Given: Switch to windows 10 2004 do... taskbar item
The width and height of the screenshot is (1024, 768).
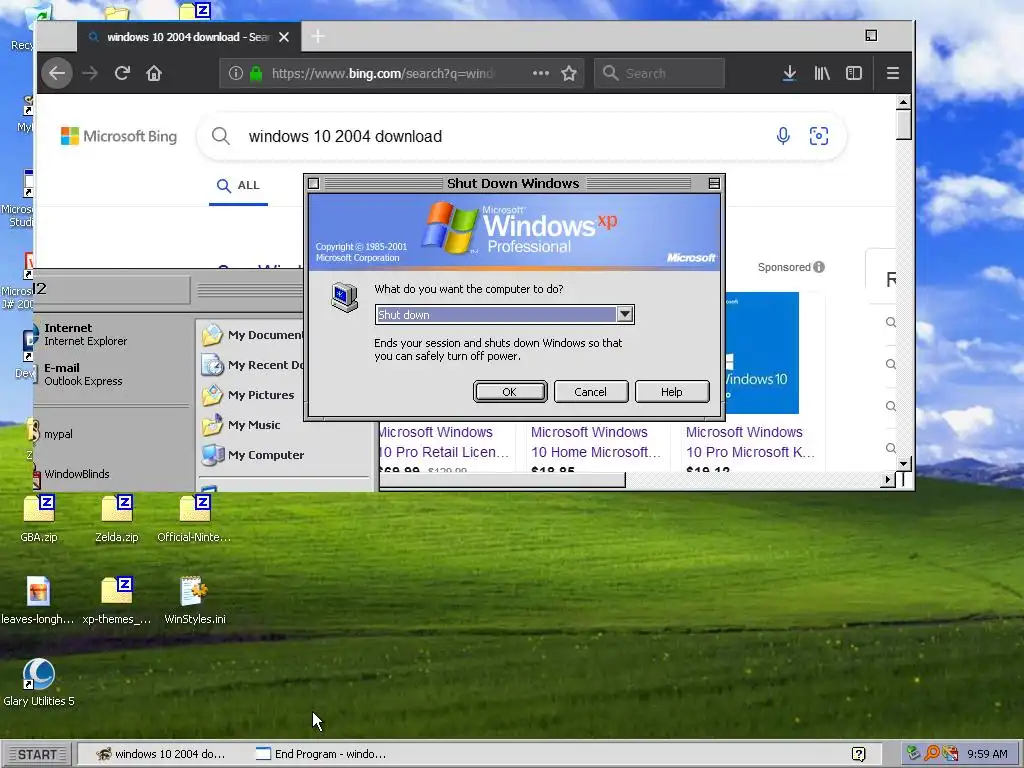Looking at the screenshot, I should pyautogui.click(x=161, y=754).
